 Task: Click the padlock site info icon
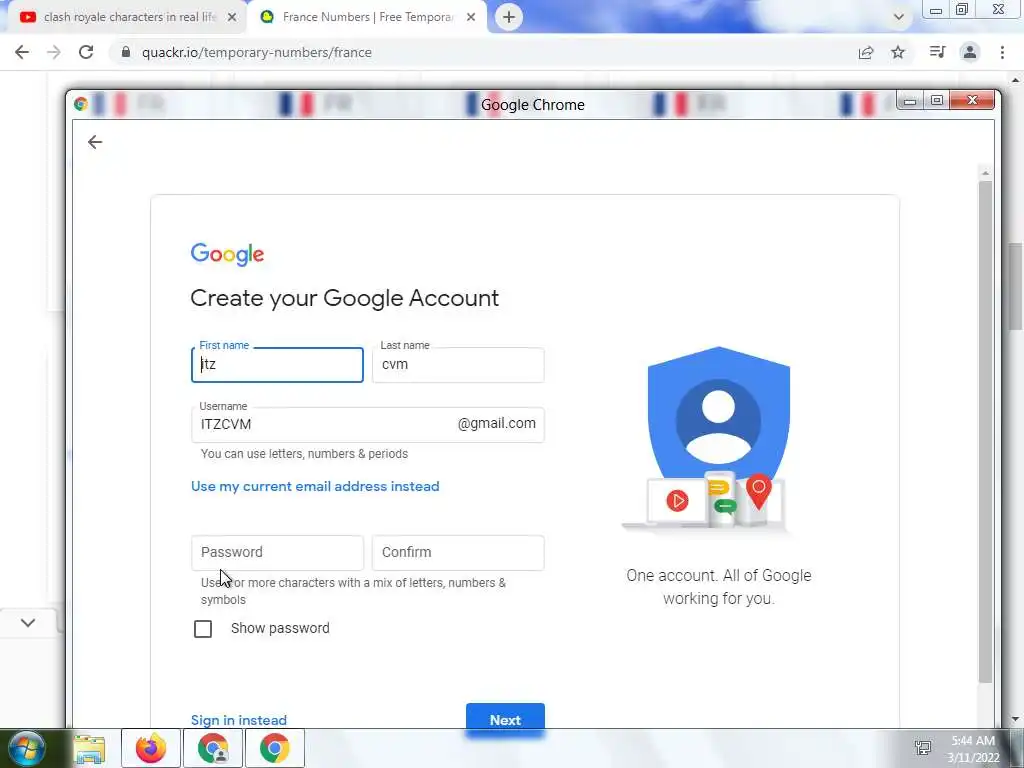pos(126,52)
